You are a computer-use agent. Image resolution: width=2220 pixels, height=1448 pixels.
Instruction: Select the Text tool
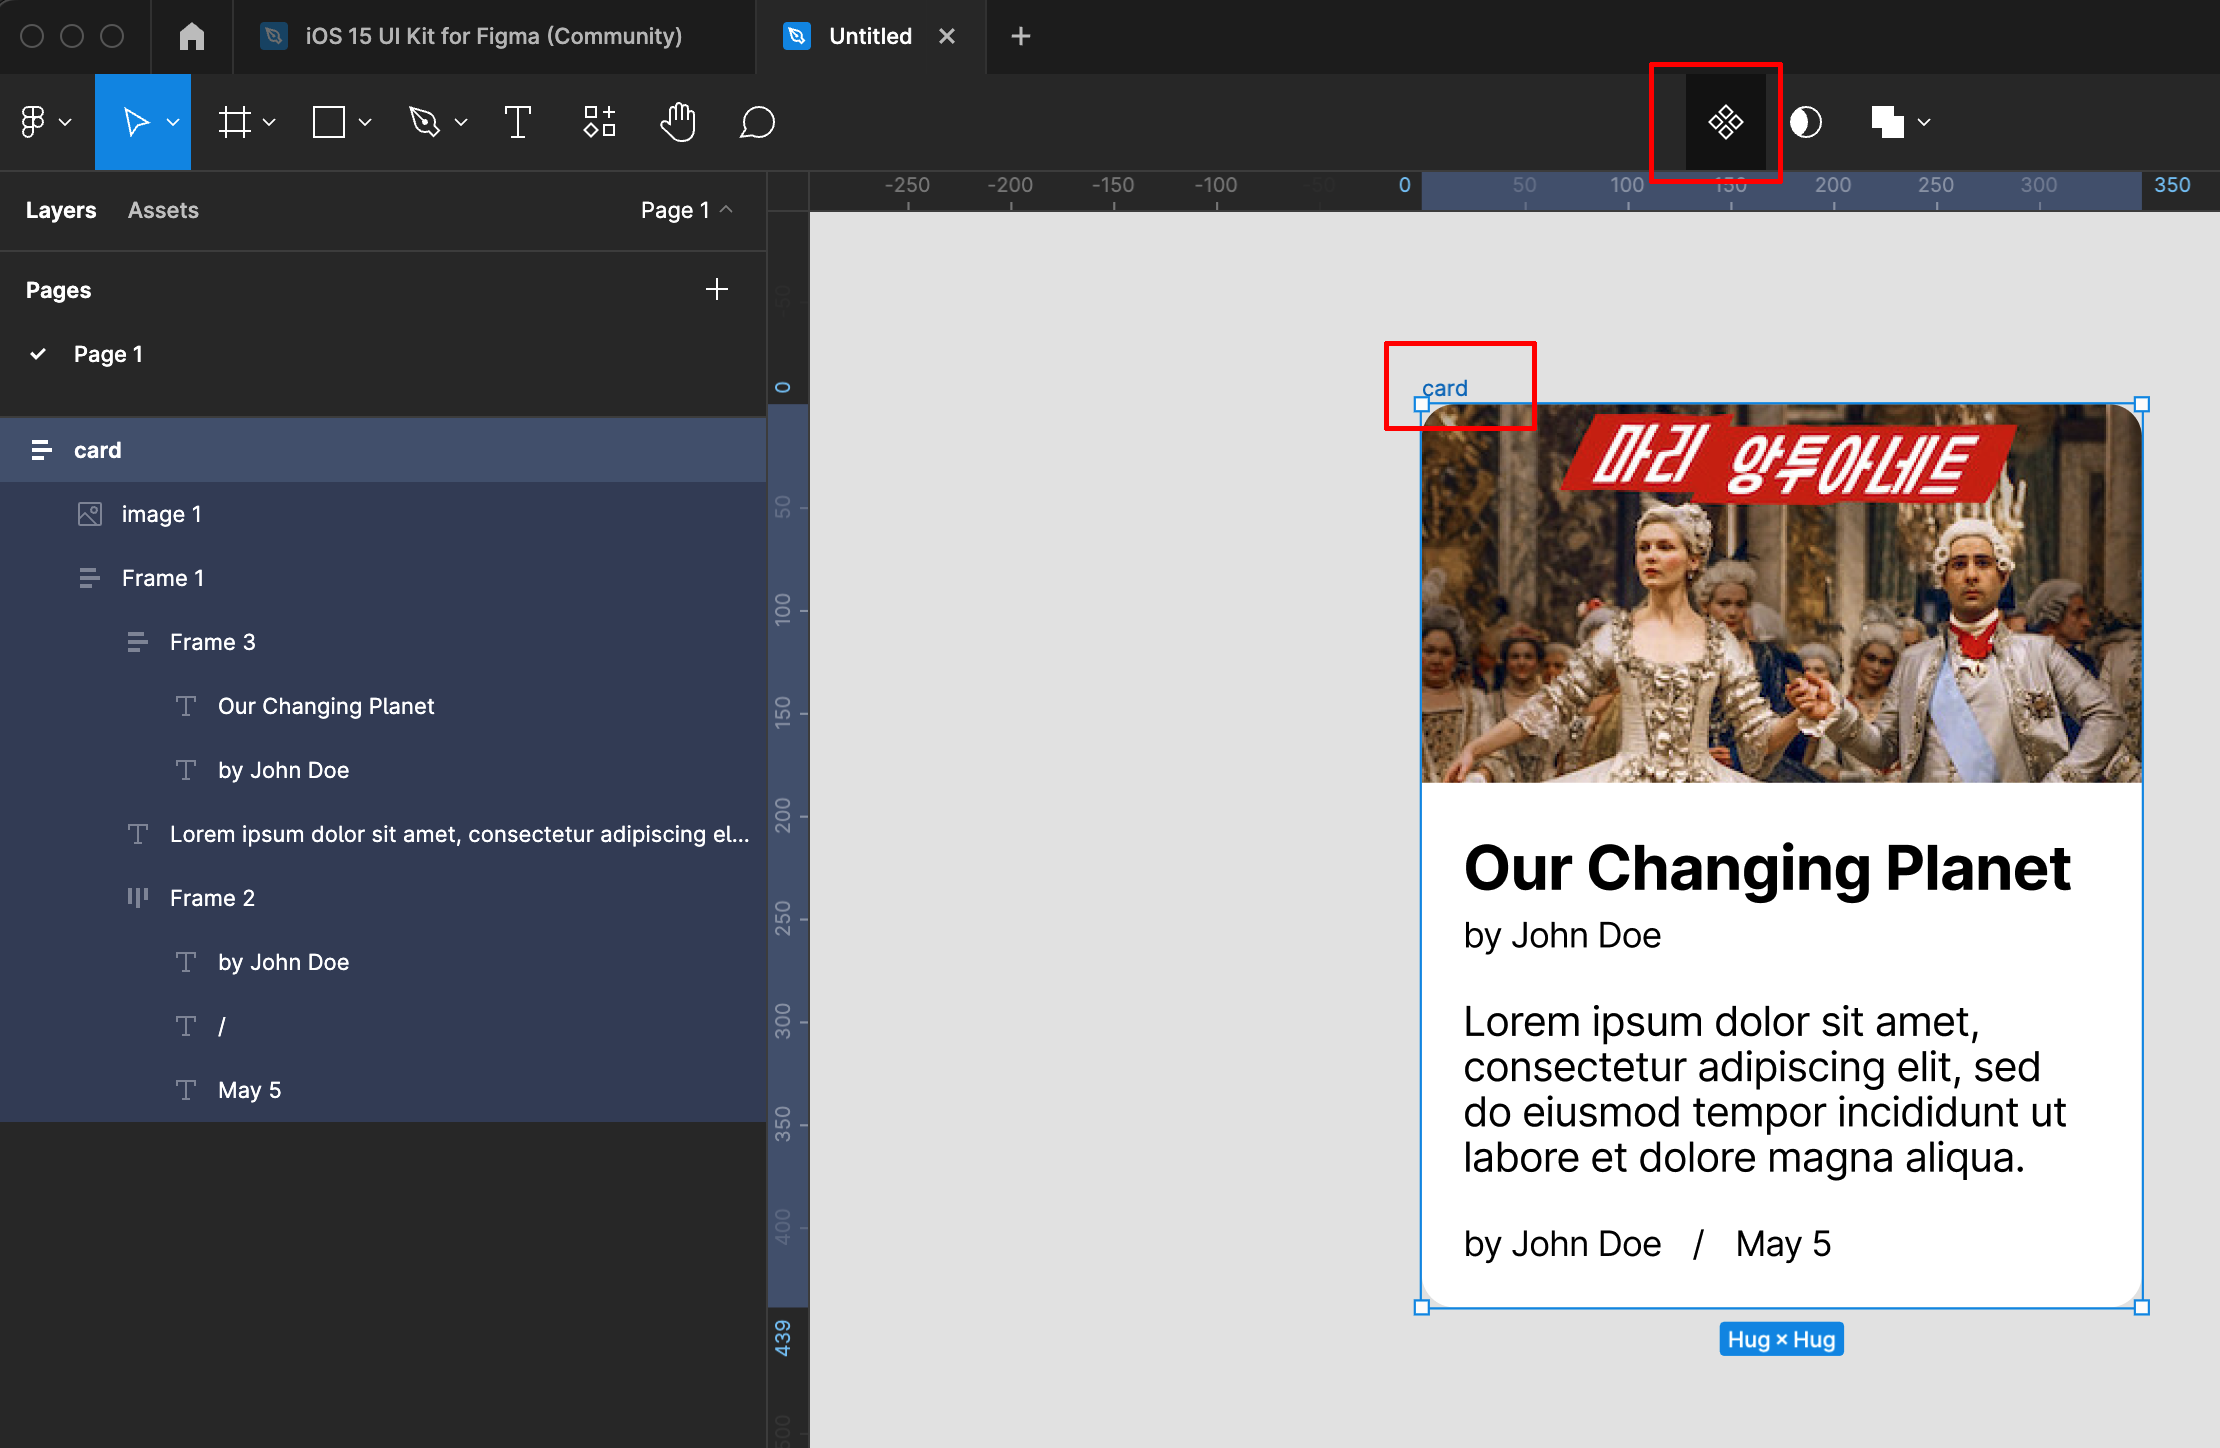517,122
